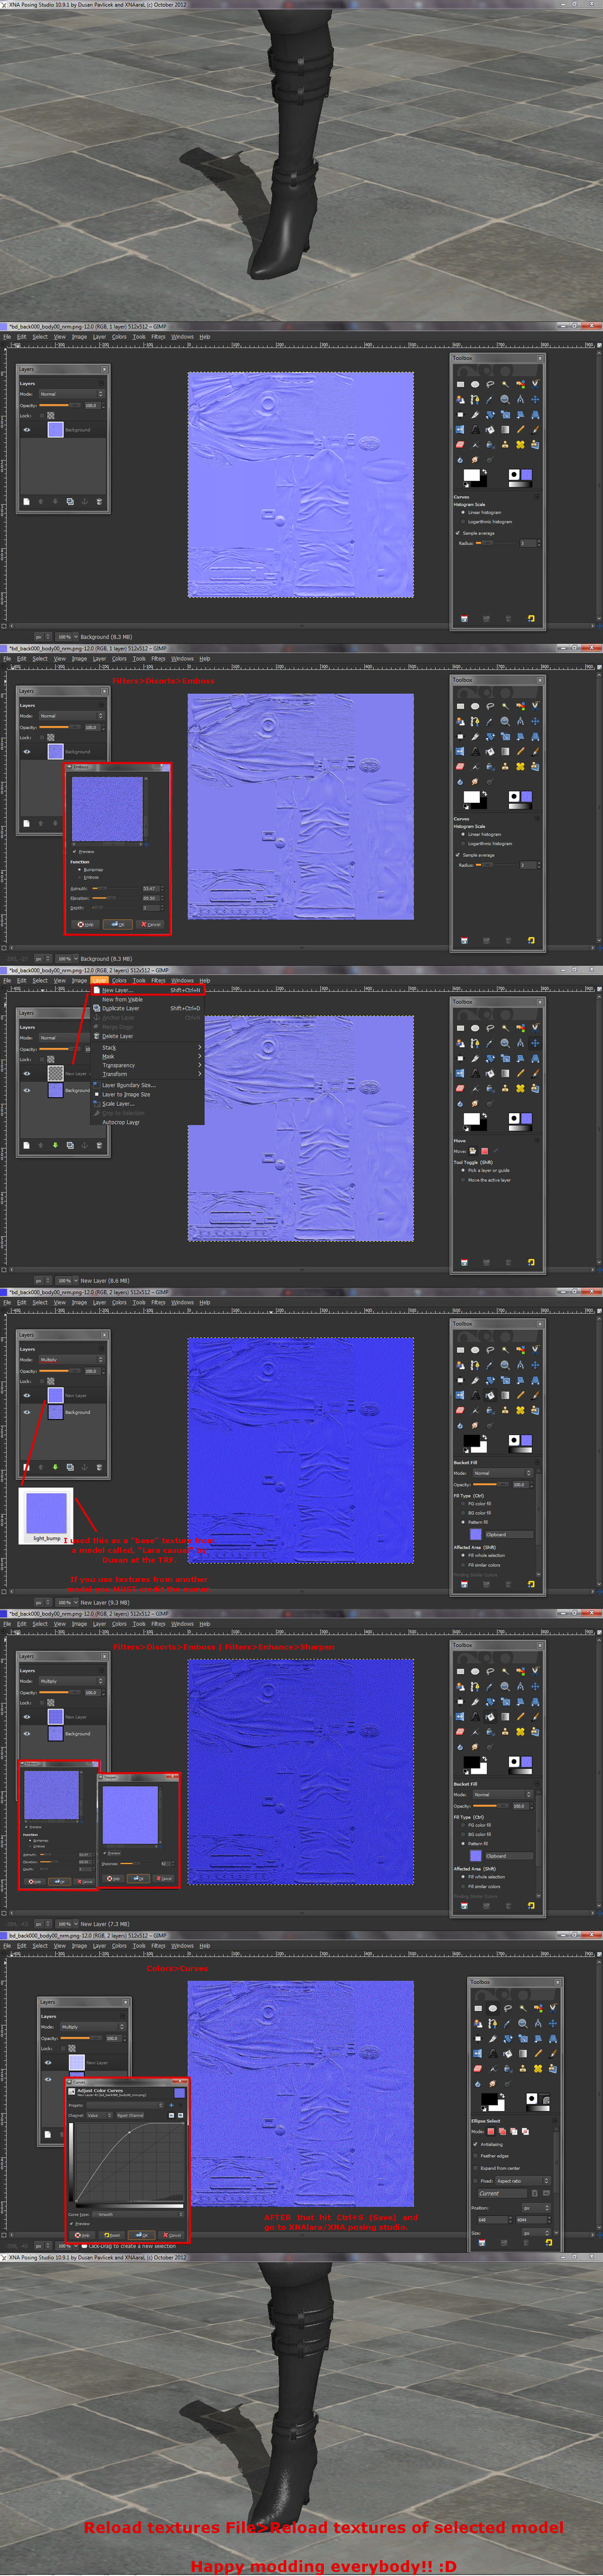Click OK in the Adjust Color Curves dialog
This screenshot has height=2576, width=603.
coord(142,2236)
